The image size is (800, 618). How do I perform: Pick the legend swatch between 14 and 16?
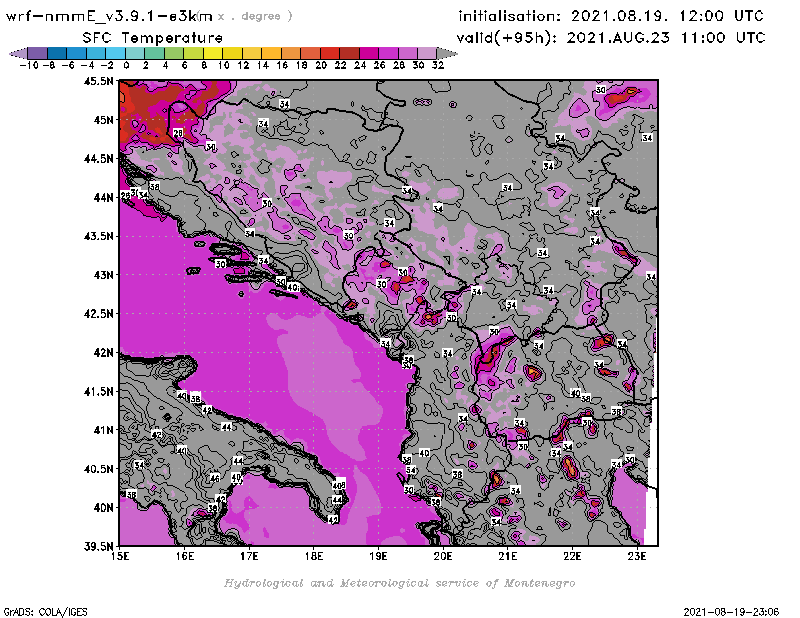click(x=271, y=53)
